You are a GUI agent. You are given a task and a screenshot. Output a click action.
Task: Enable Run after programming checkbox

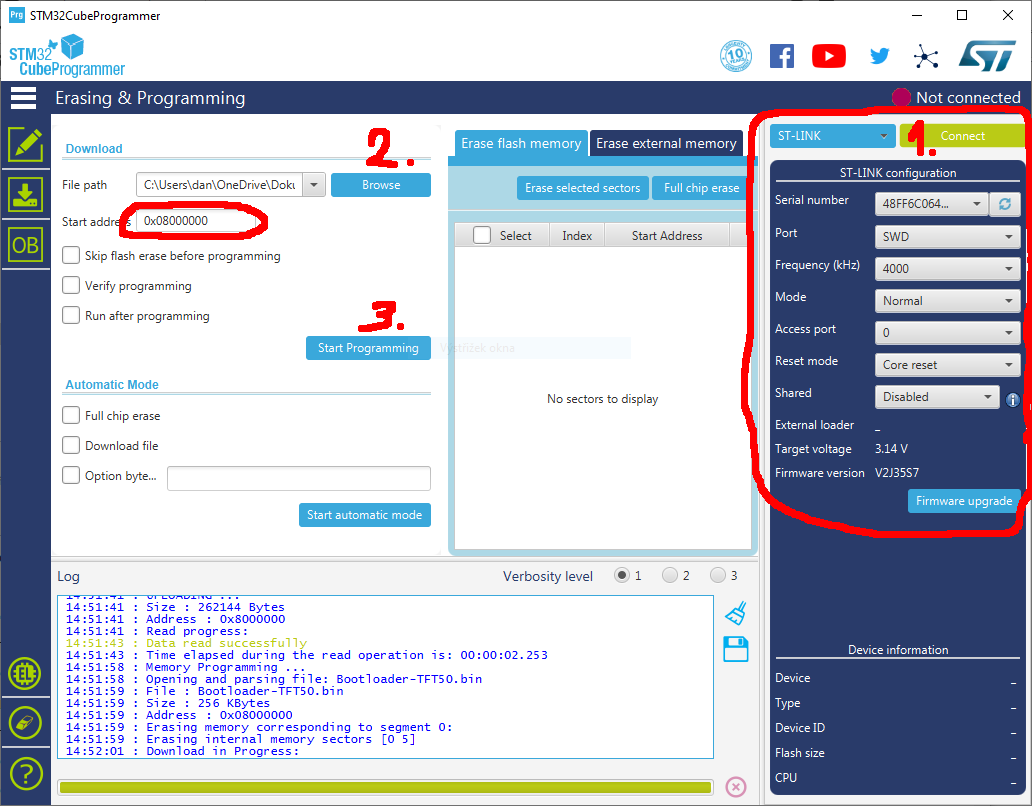pos(71,315)
